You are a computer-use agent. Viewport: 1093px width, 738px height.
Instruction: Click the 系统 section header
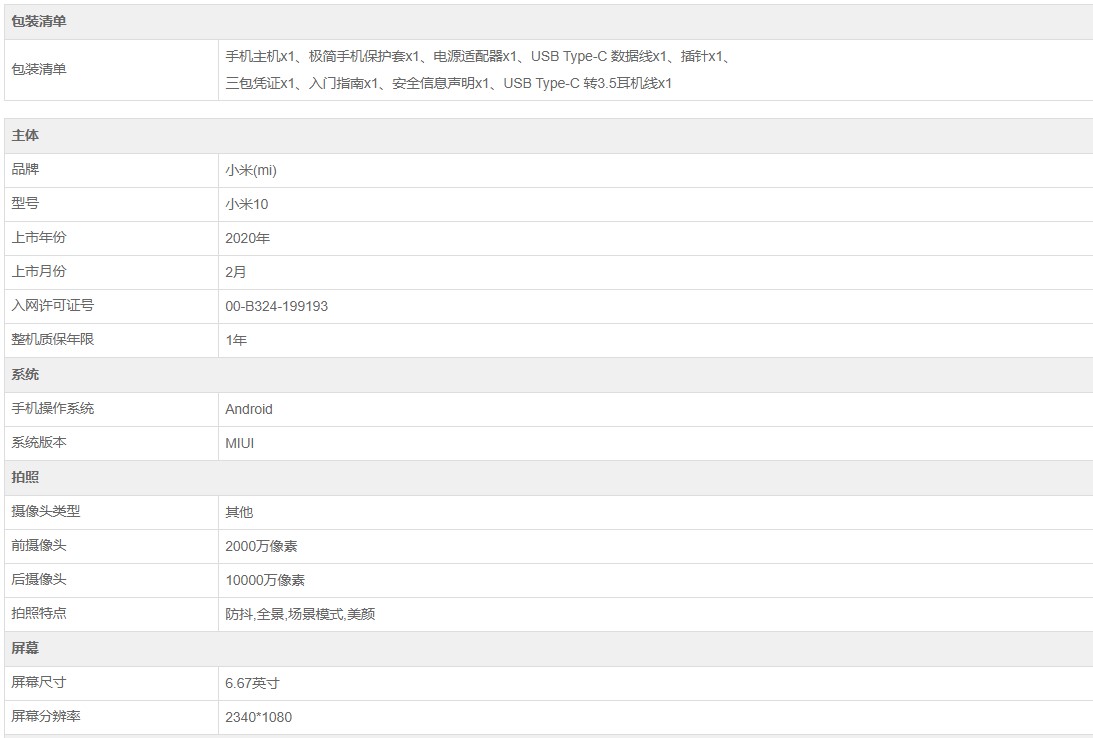point(25,374)
